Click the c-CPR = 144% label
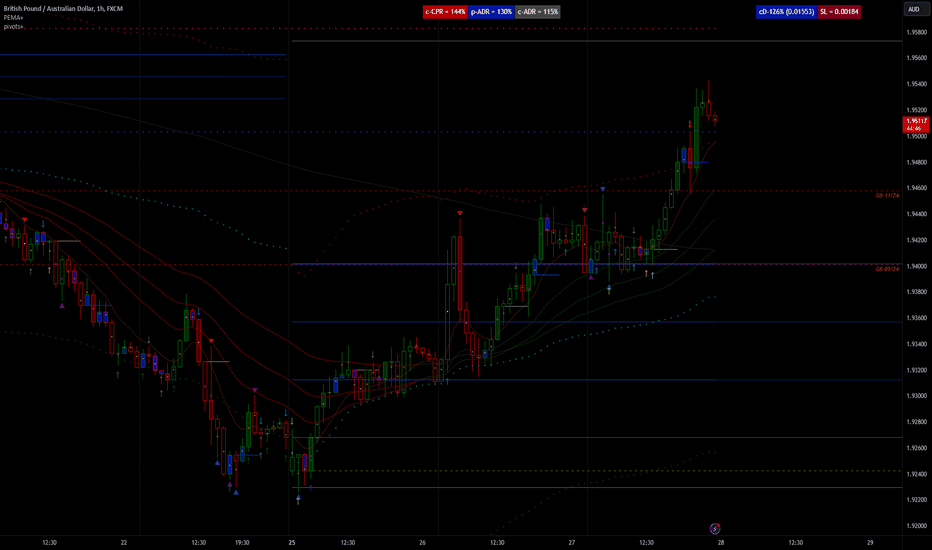Image resolution: width=932 pixels, height=550 pixels. pos(445,12)
